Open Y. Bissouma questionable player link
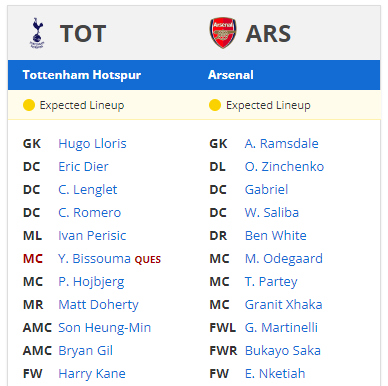The height and width of the screenshot is (386, 388). click(94, 259)
